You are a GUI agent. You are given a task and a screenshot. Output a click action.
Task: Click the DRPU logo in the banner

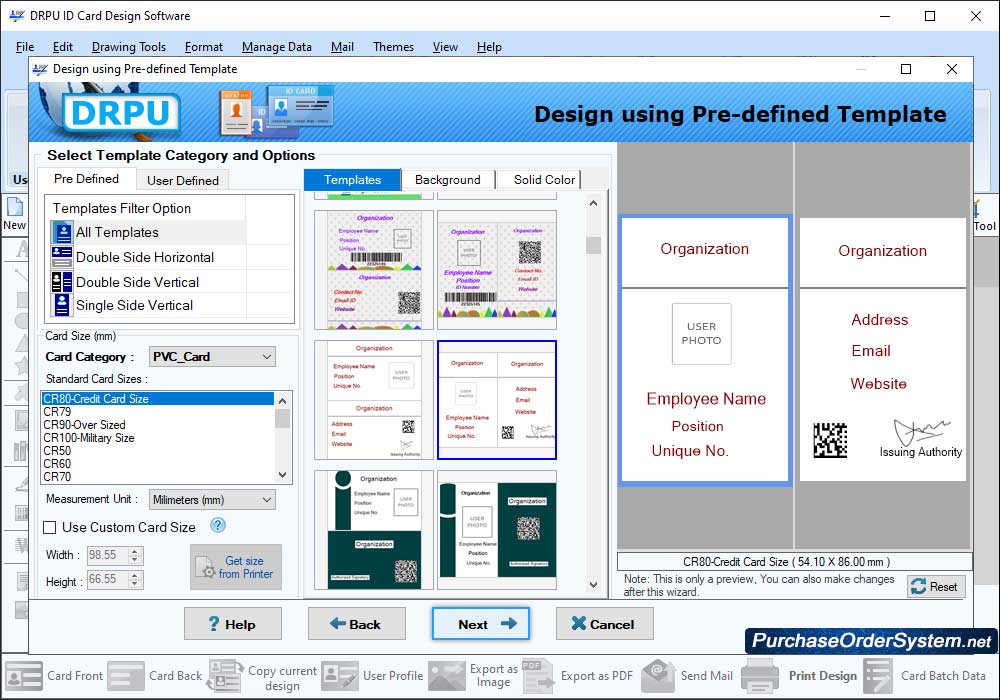point(121,113)
